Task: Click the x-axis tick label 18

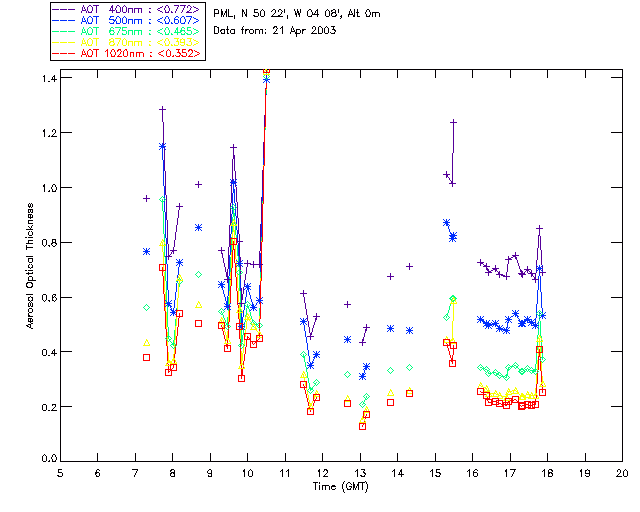Action: tap(547, 473)
